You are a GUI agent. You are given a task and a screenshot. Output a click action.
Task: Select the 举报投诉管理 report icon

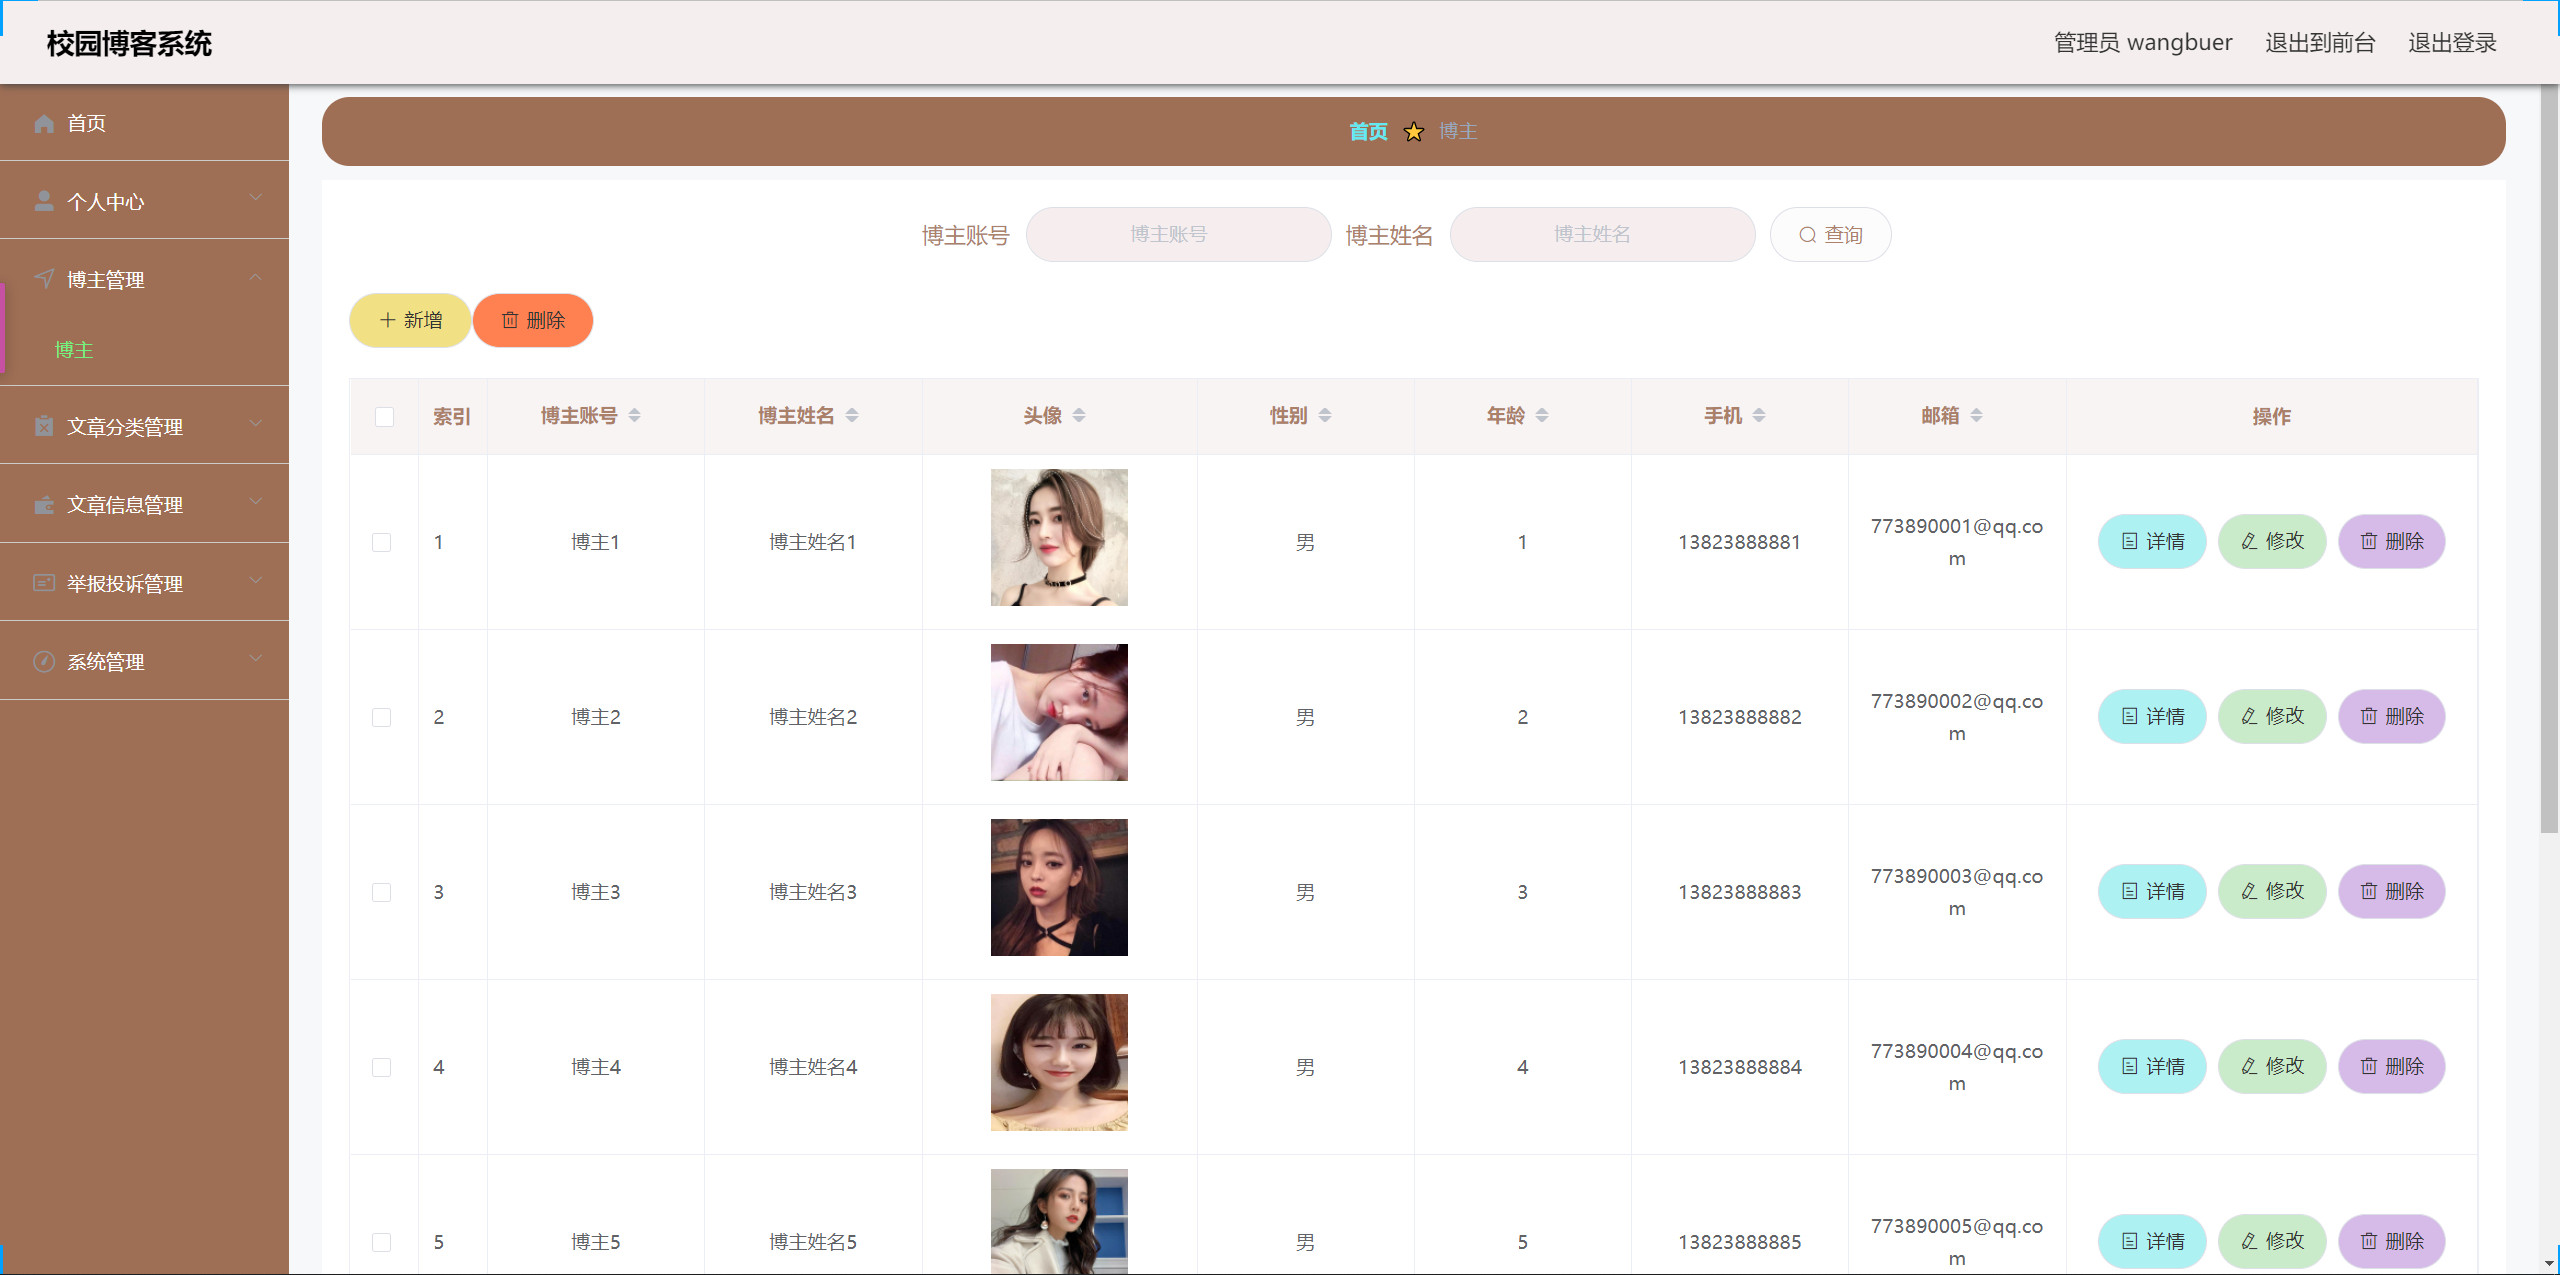pyautogui.click(x=44, y=583)
